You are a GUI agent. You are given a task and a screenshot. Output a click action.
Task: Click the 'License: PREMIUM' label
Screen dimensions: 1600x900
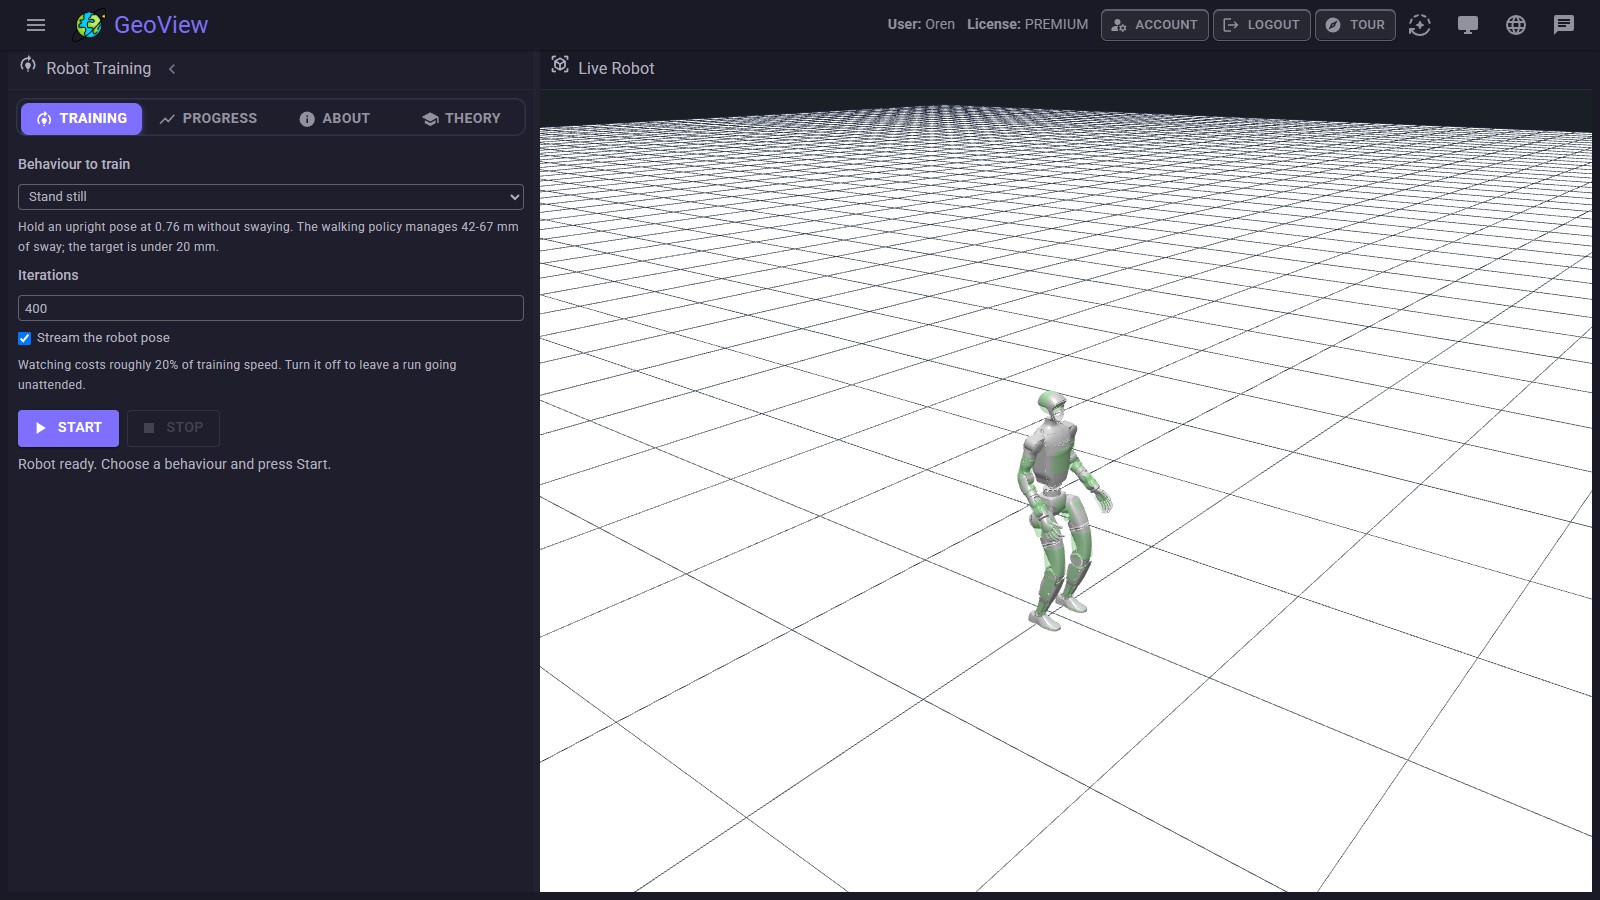(1027, 25)
